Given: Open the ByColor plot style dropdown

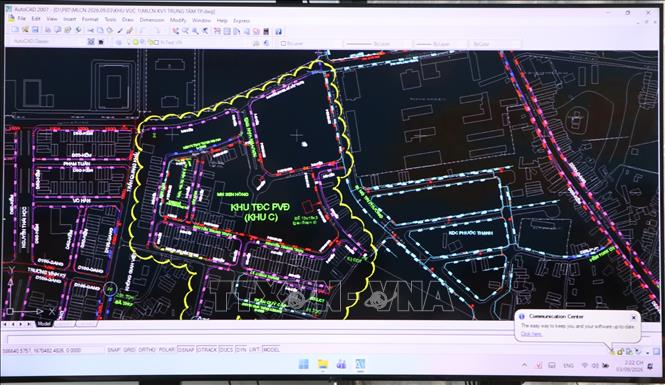Looking at the screenshot, I should click(495, 44).
